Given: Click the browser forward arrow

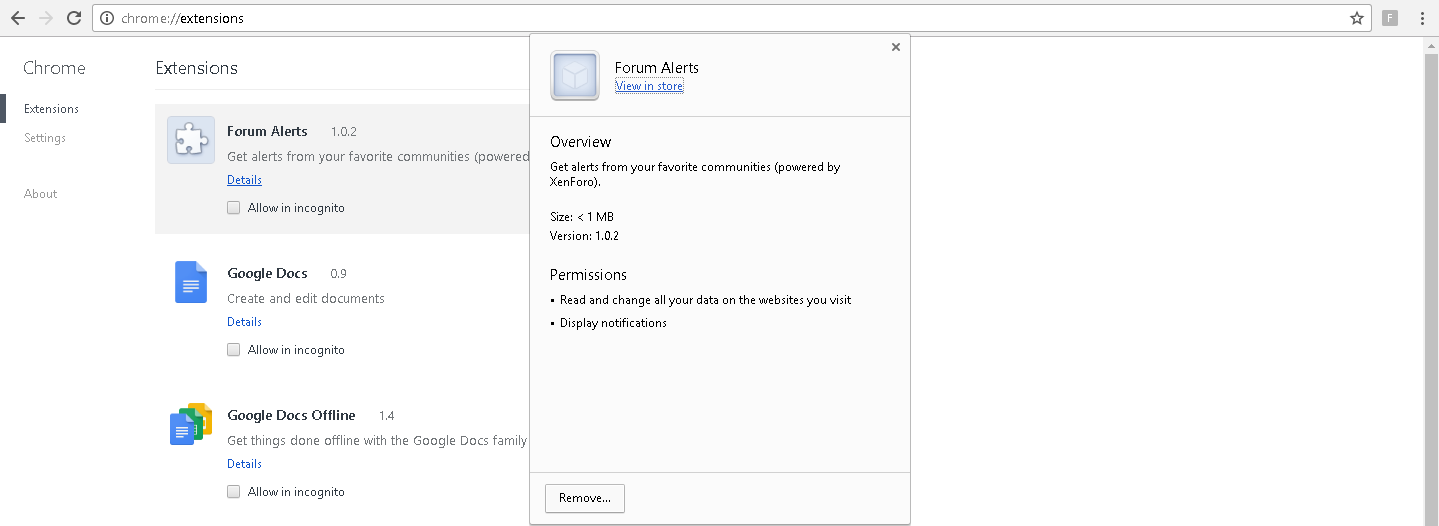Looking at the screenshot, I should [x=45, y=18].
